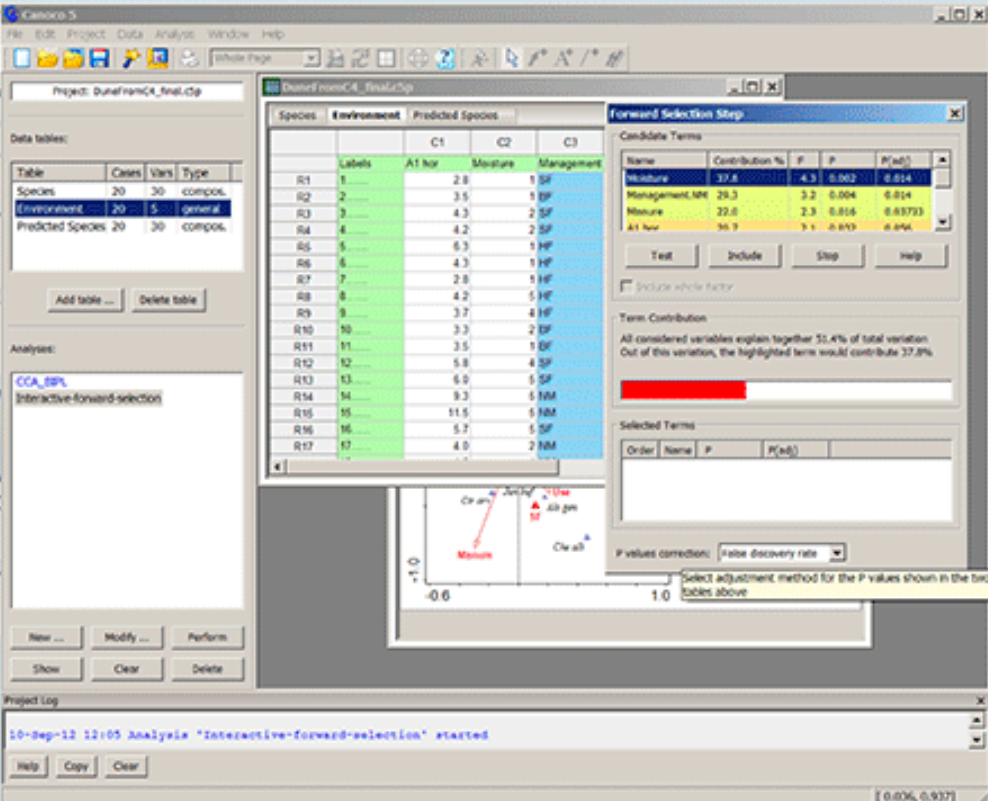The height and width of the screenshot is (801, 988).
Task: Select the CCA analysis entry
Action: [41, 381]
